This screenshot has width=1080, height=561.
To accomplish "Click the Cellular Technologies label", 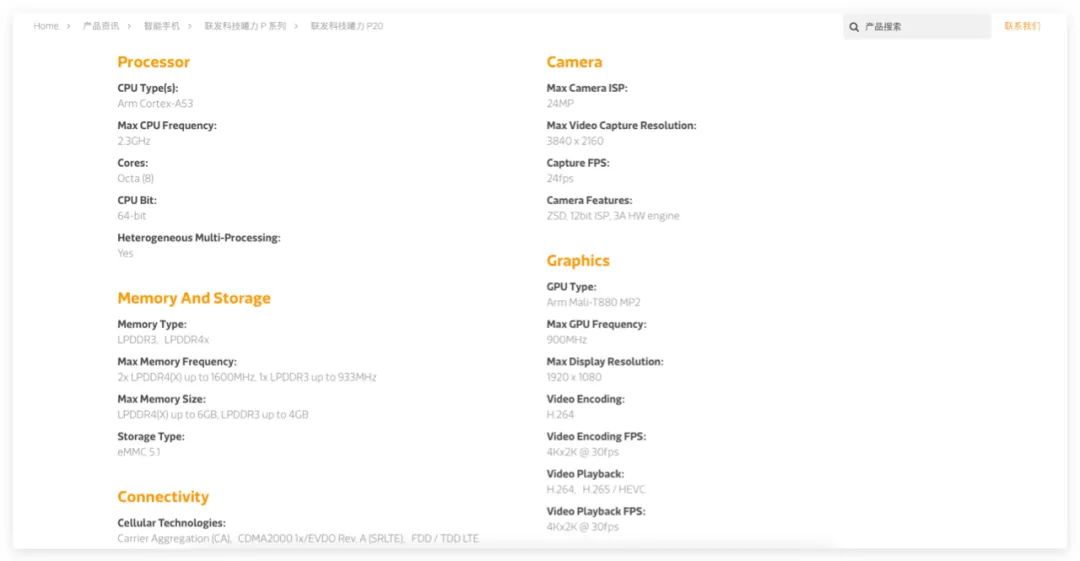I will coord(171,523).
